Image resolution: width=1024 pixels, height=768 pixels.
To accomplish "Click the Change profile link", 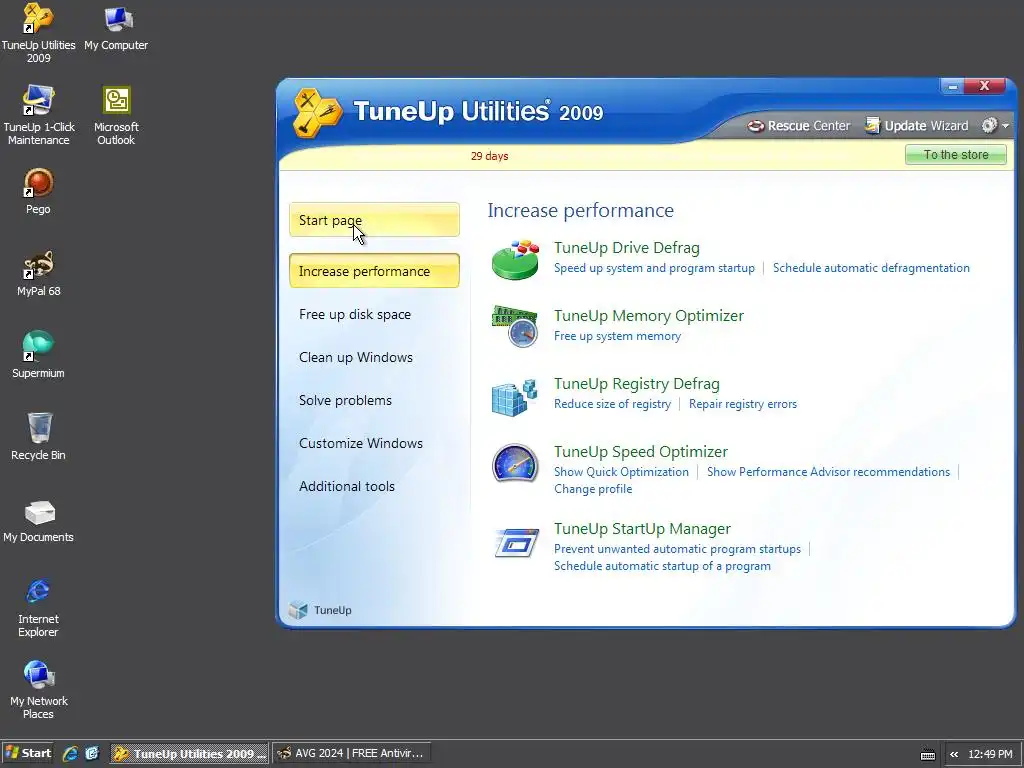I will coord(593,488).
